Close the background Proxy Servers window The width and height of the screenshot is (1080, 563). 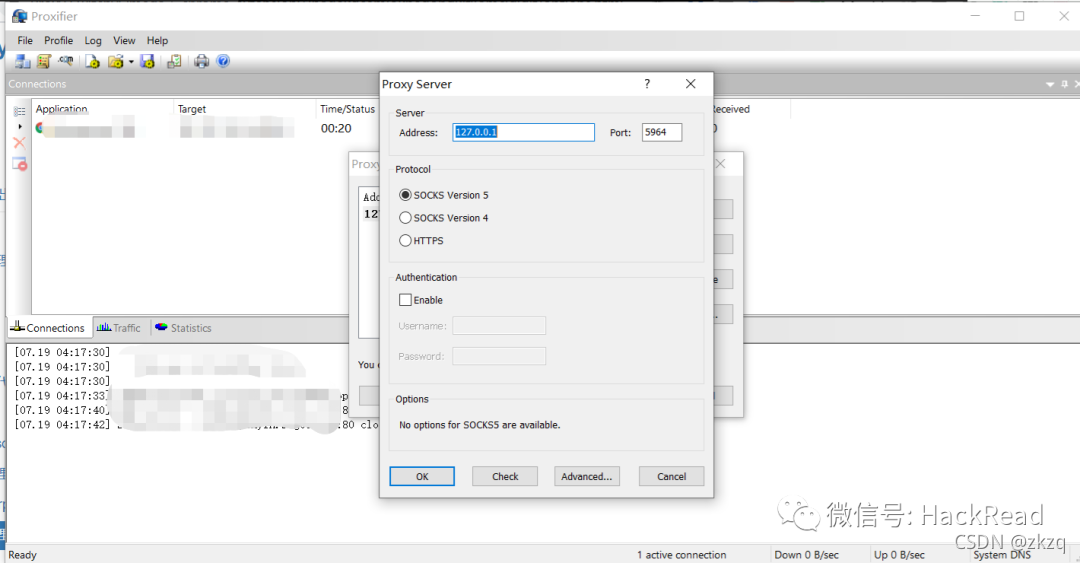tap(720, 164)
